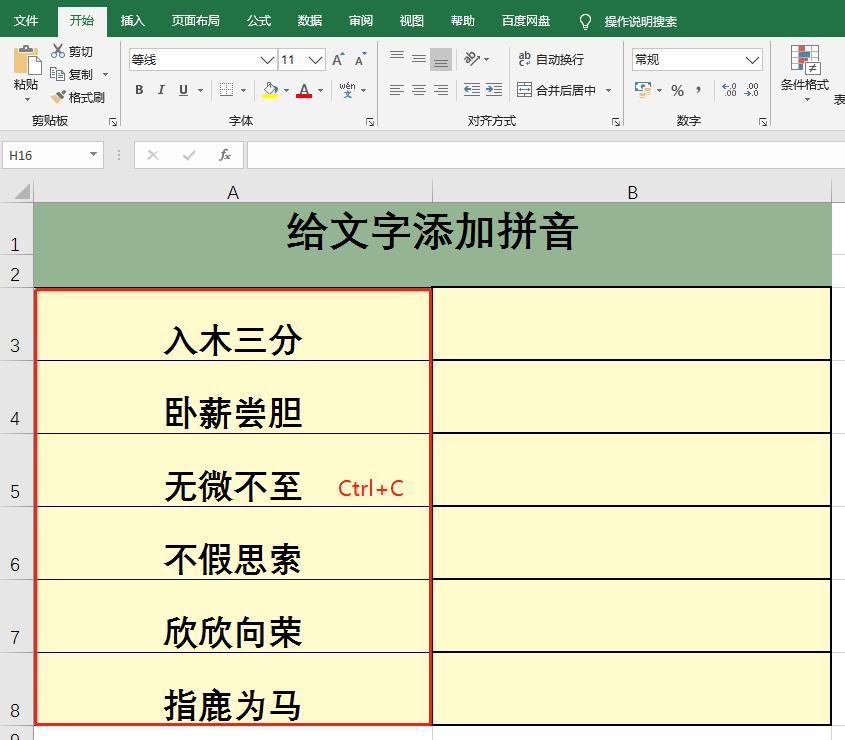Open the 审阅 ribbon tab

pos(360,19)
